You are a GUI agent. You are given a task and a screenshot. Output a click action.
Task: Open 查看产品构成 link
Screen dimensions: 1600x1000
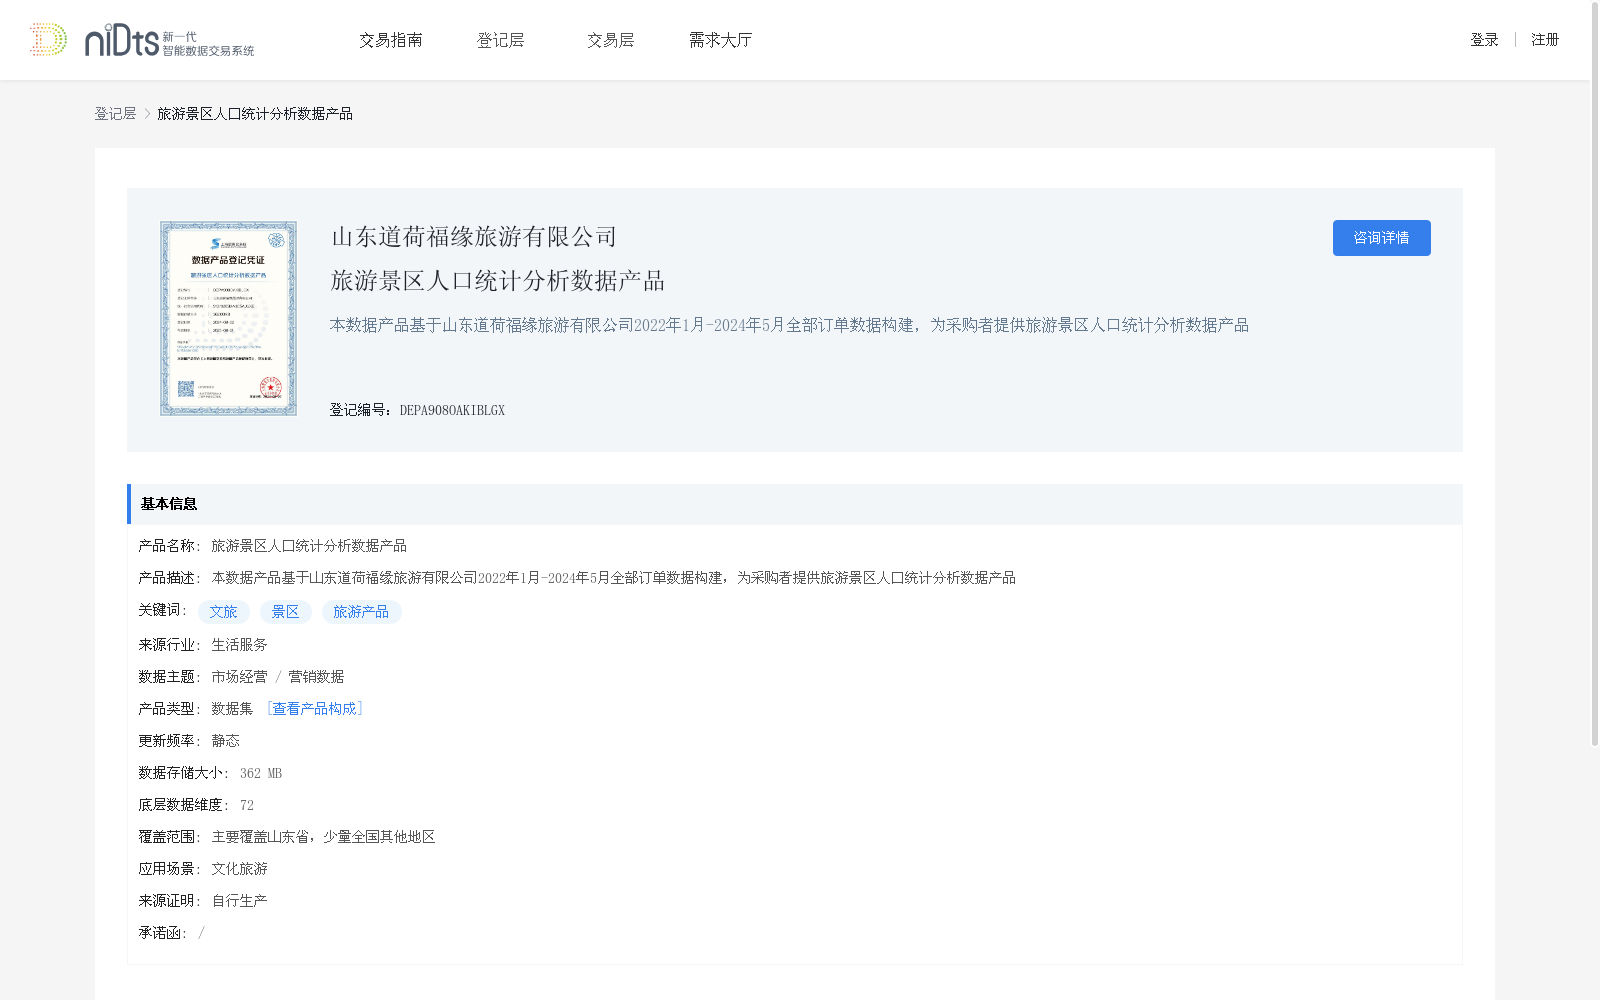click(315, 709)
